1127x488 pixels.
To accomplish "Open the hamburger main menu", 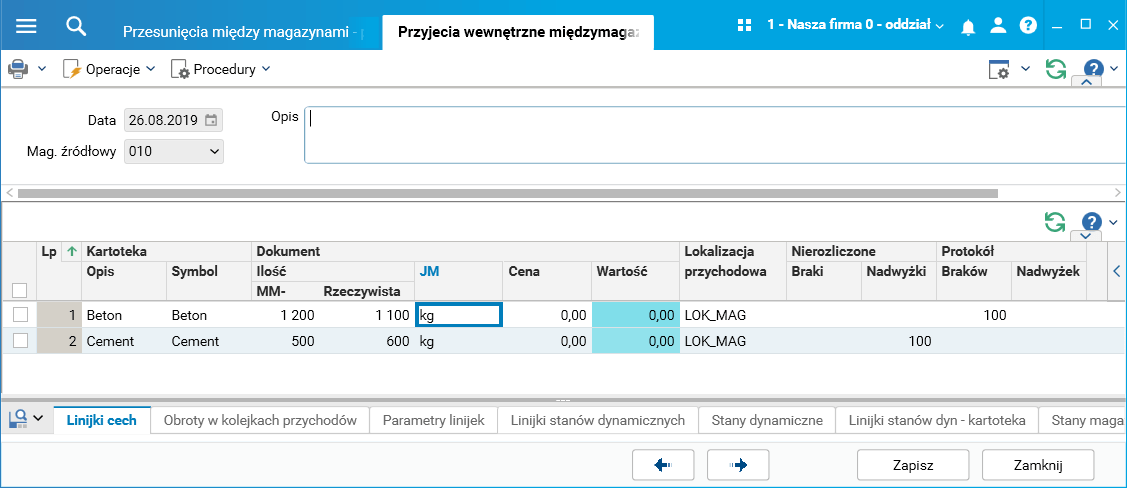I will point(26,26).
